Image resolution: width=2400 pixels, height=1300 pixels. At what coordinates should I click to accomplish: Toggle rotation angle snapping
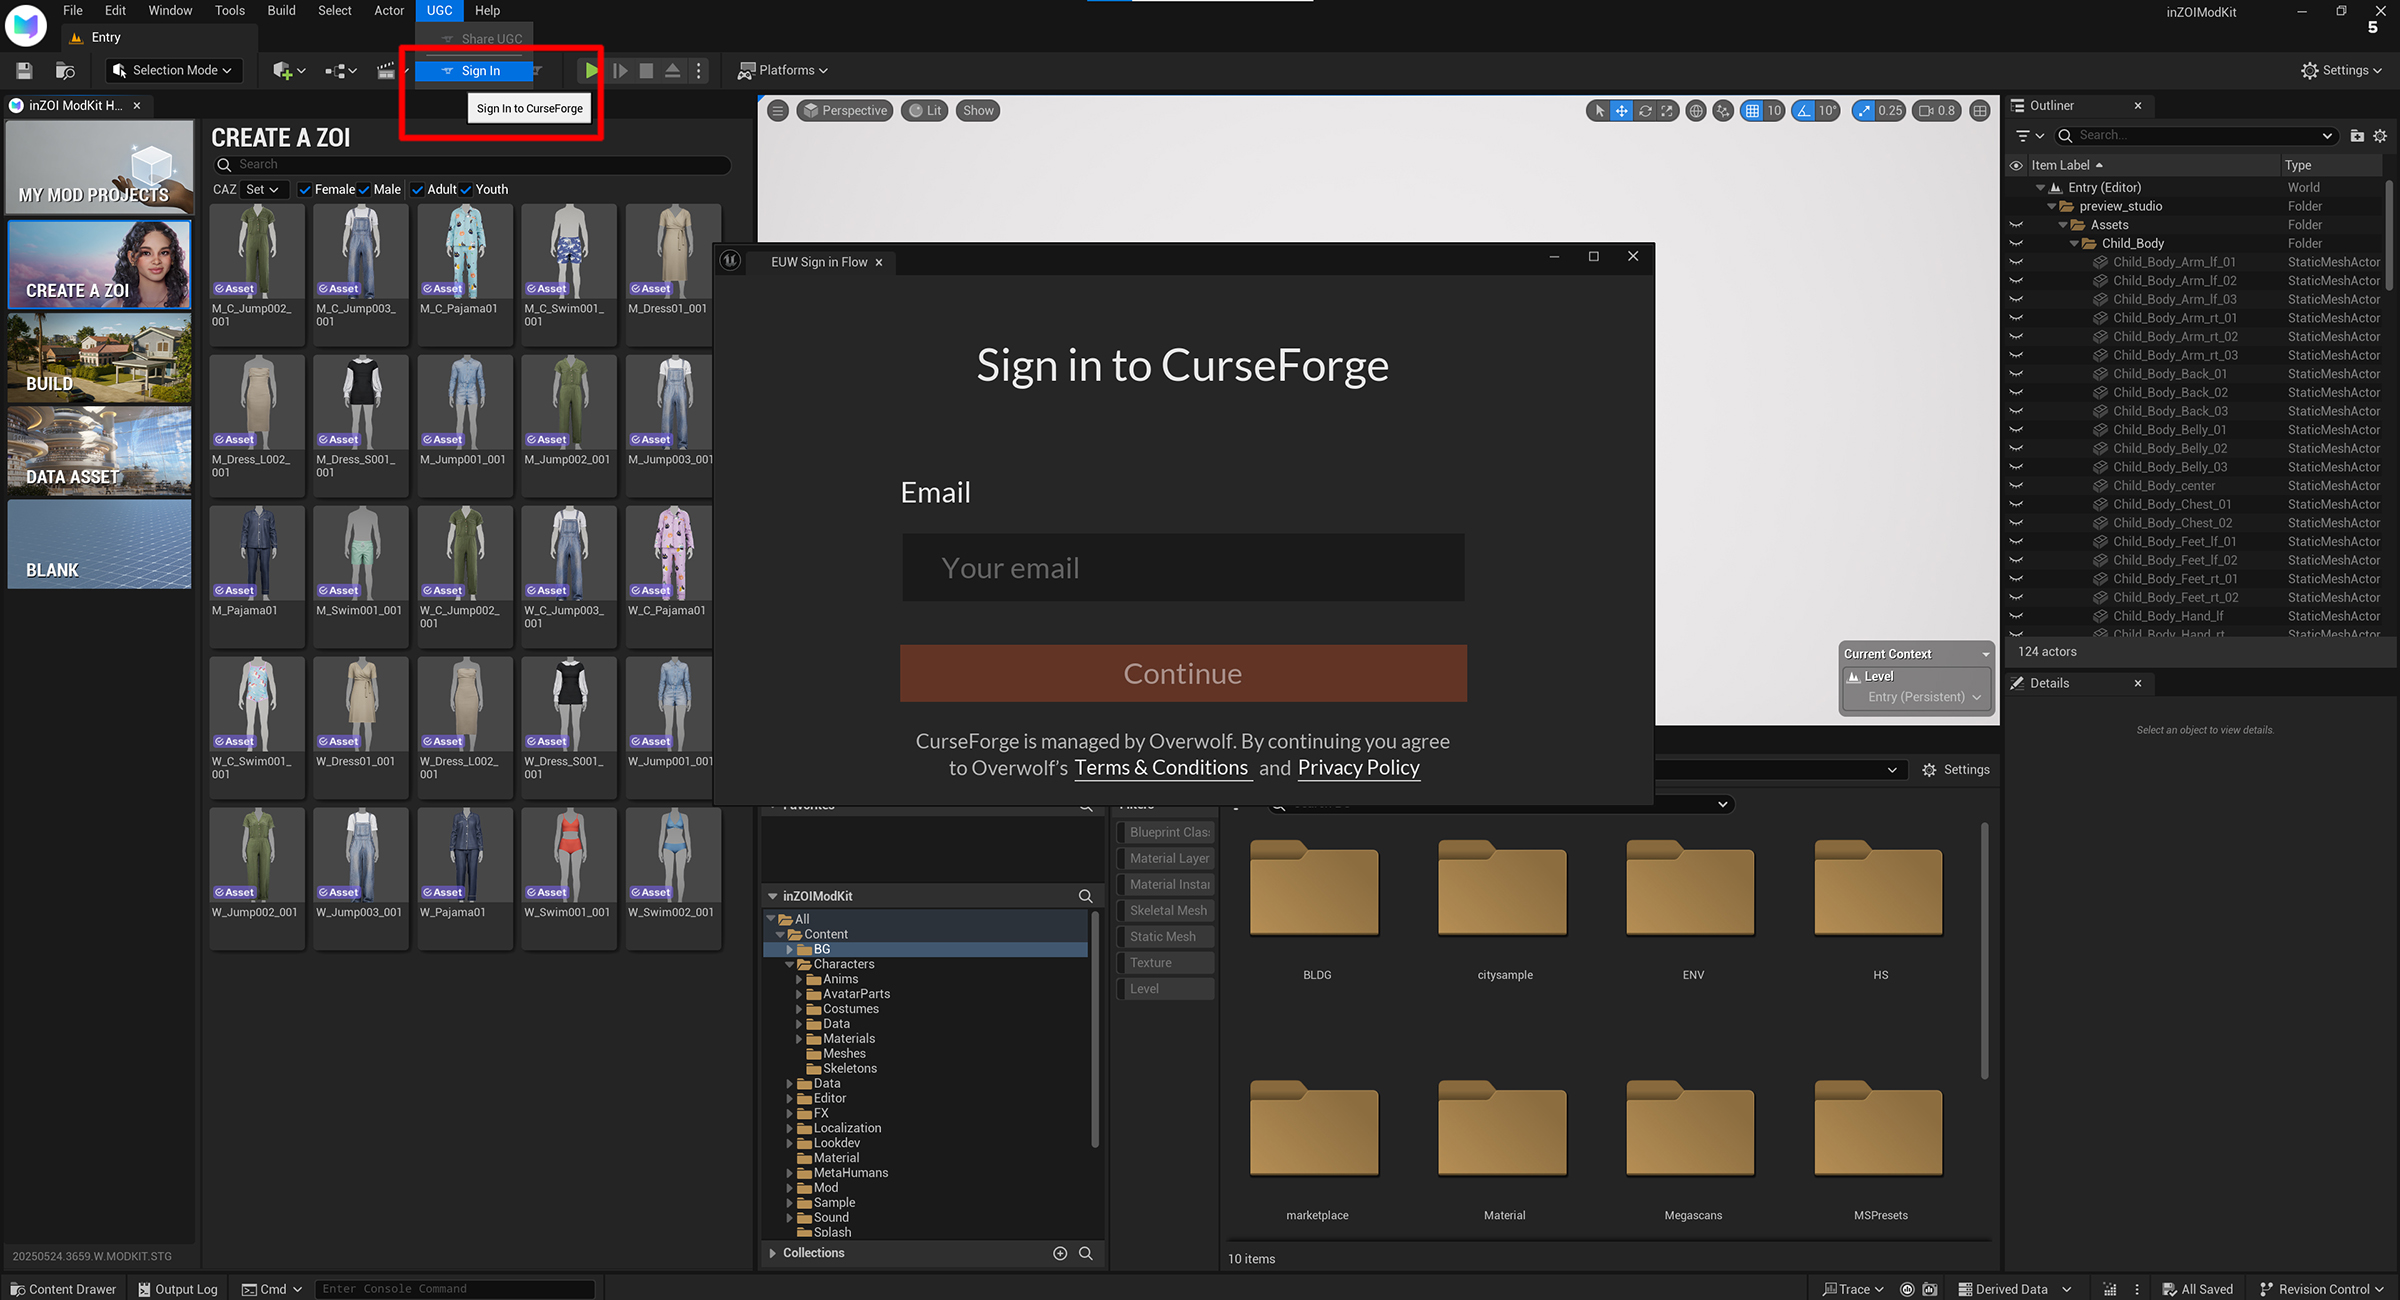point(1803,111)
